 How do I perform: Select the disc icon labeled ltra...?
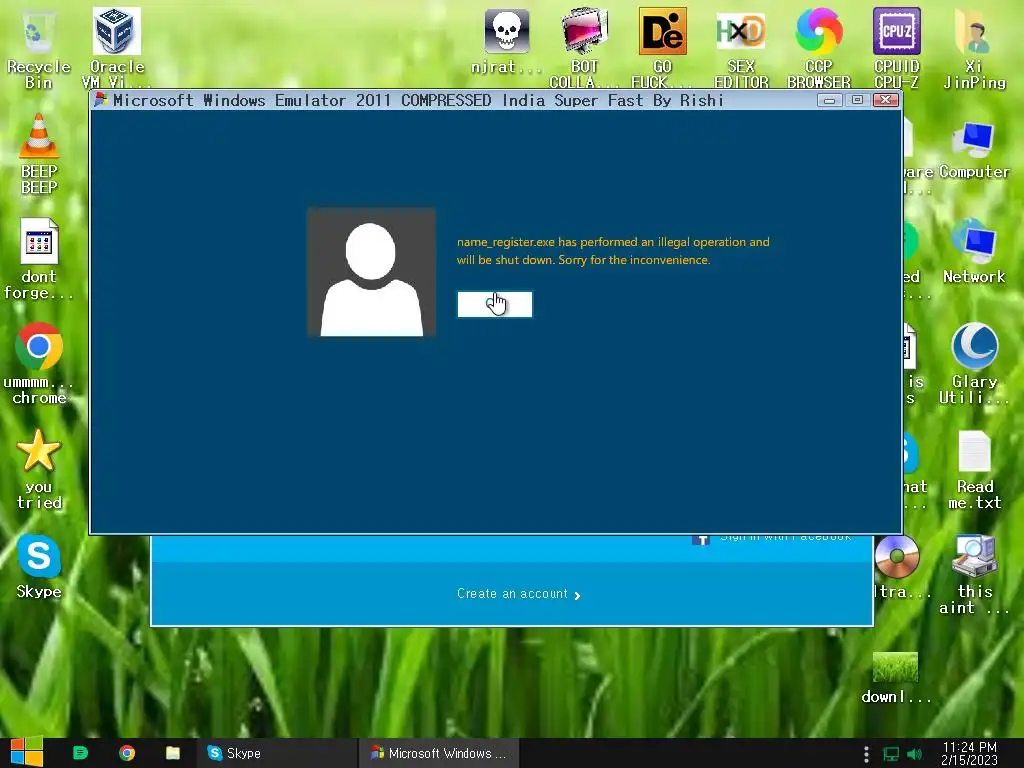click(897, 556)
